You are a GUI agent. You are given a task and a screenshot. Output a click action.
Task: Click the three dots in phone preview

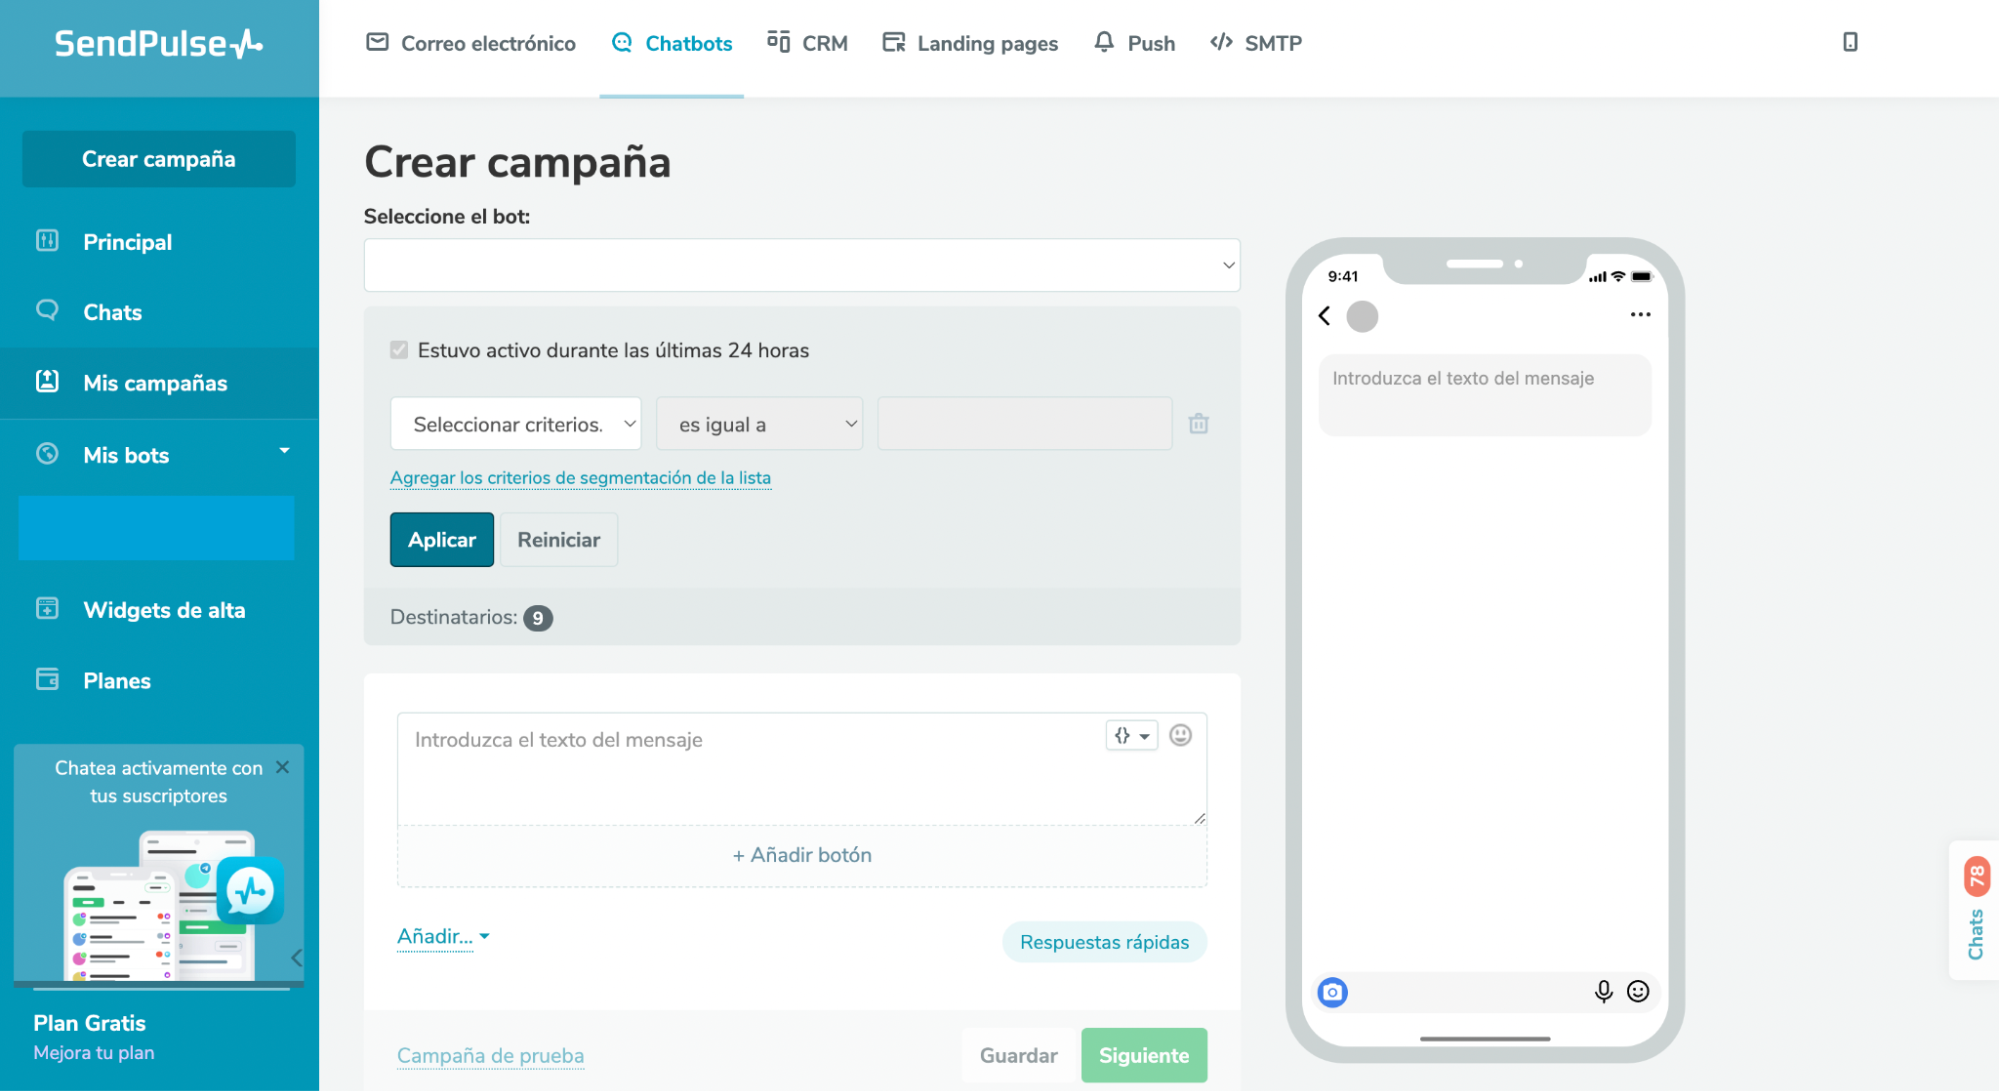pos(1640,315)
